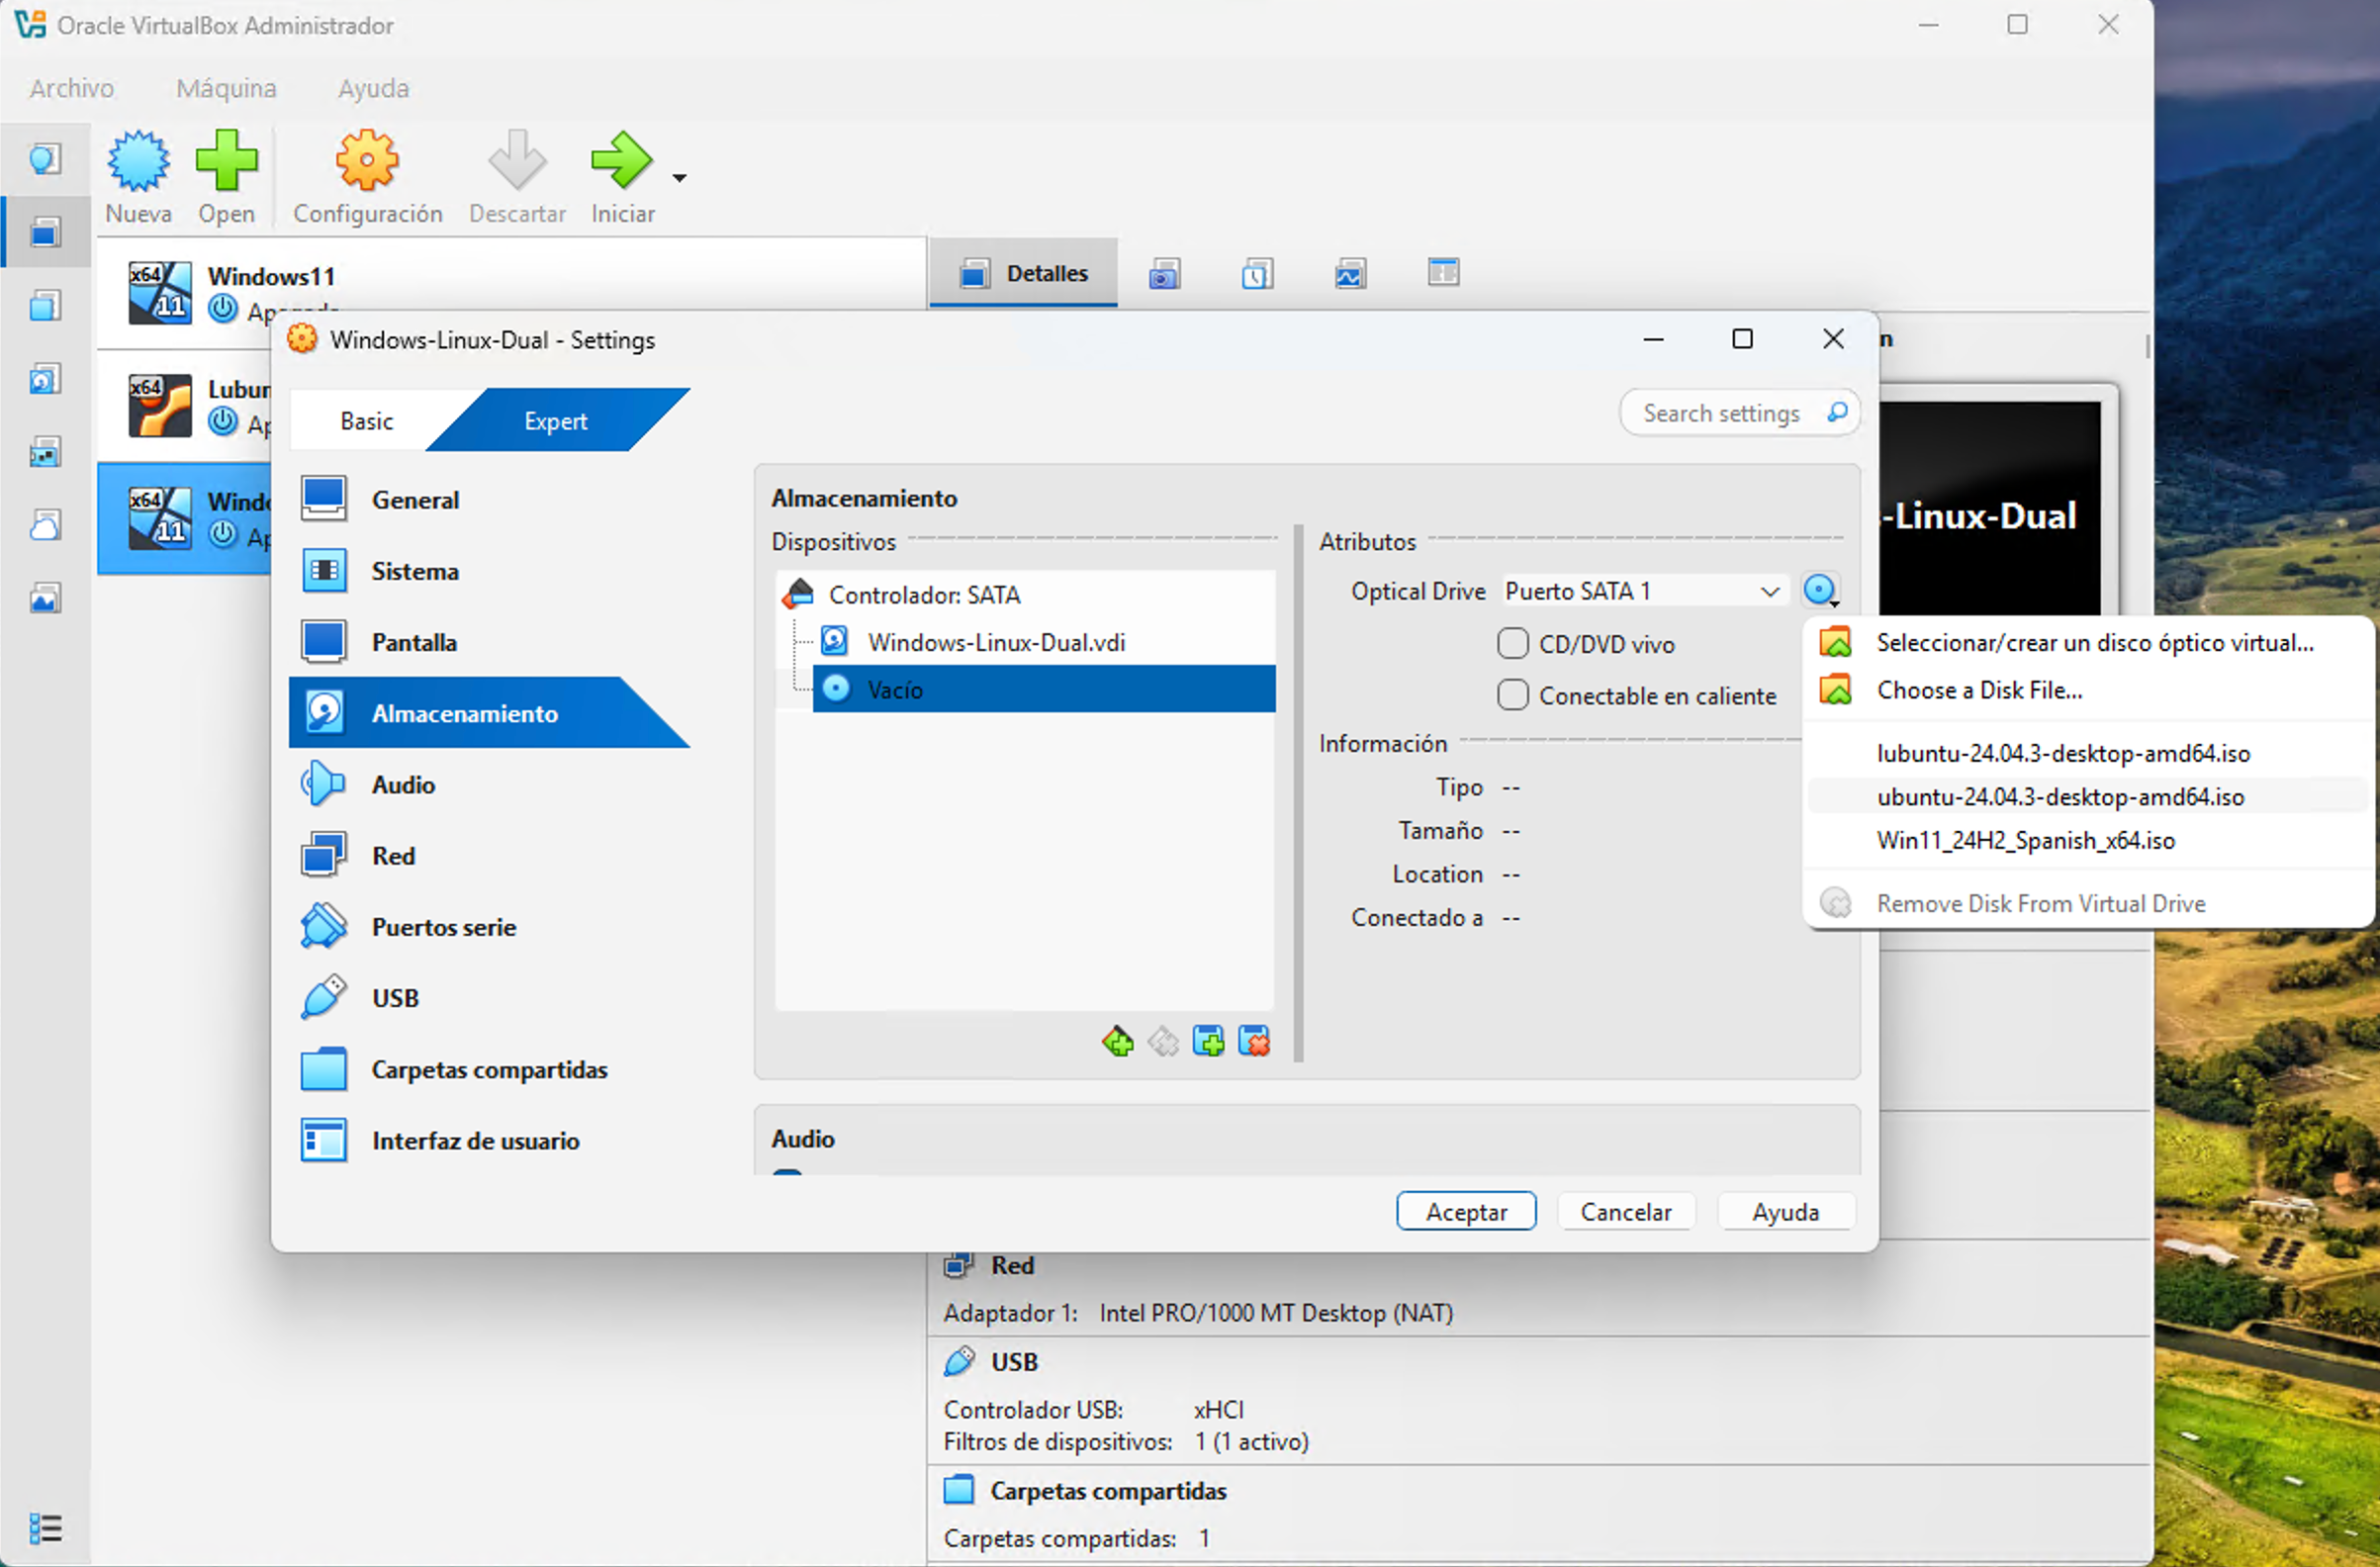Choose ubuntu-24.04.3-desktop-amd64.iso from the menu

tap(2088, 796)
